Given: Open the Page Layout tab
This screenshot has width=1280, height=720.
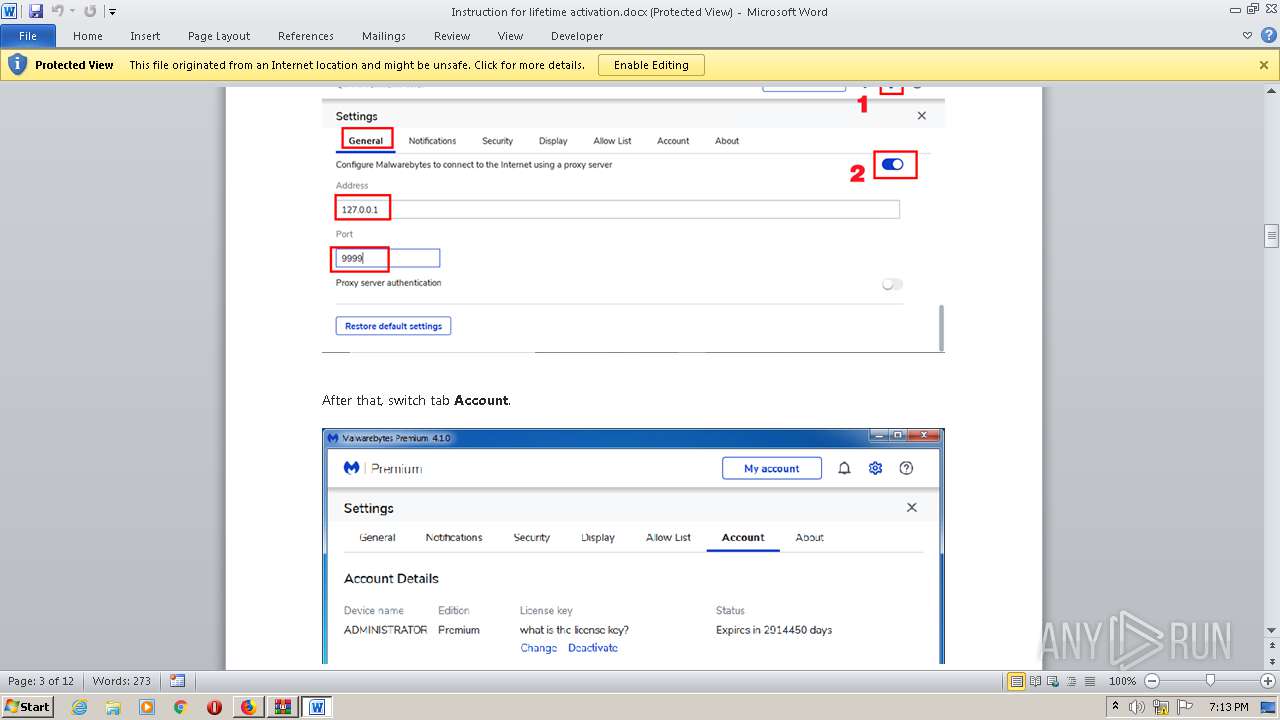Looking at the screenshot, I should click(219, 36).
